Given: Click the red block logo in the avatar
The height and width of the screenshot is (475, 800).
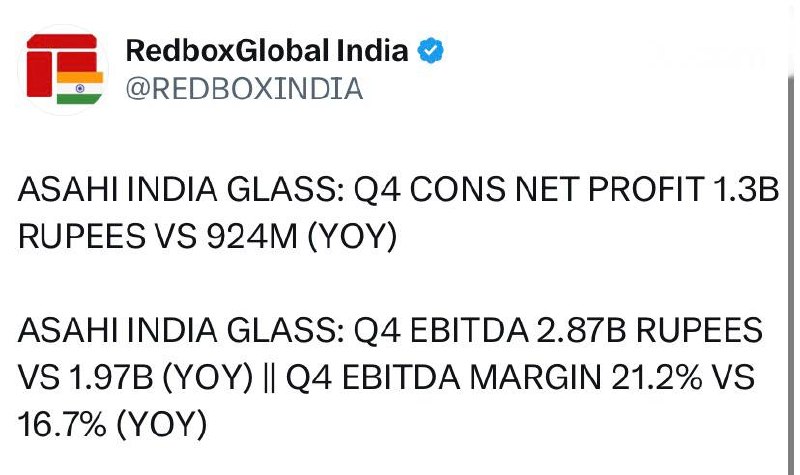Looking at the screenshot, I should click(61, 65).
